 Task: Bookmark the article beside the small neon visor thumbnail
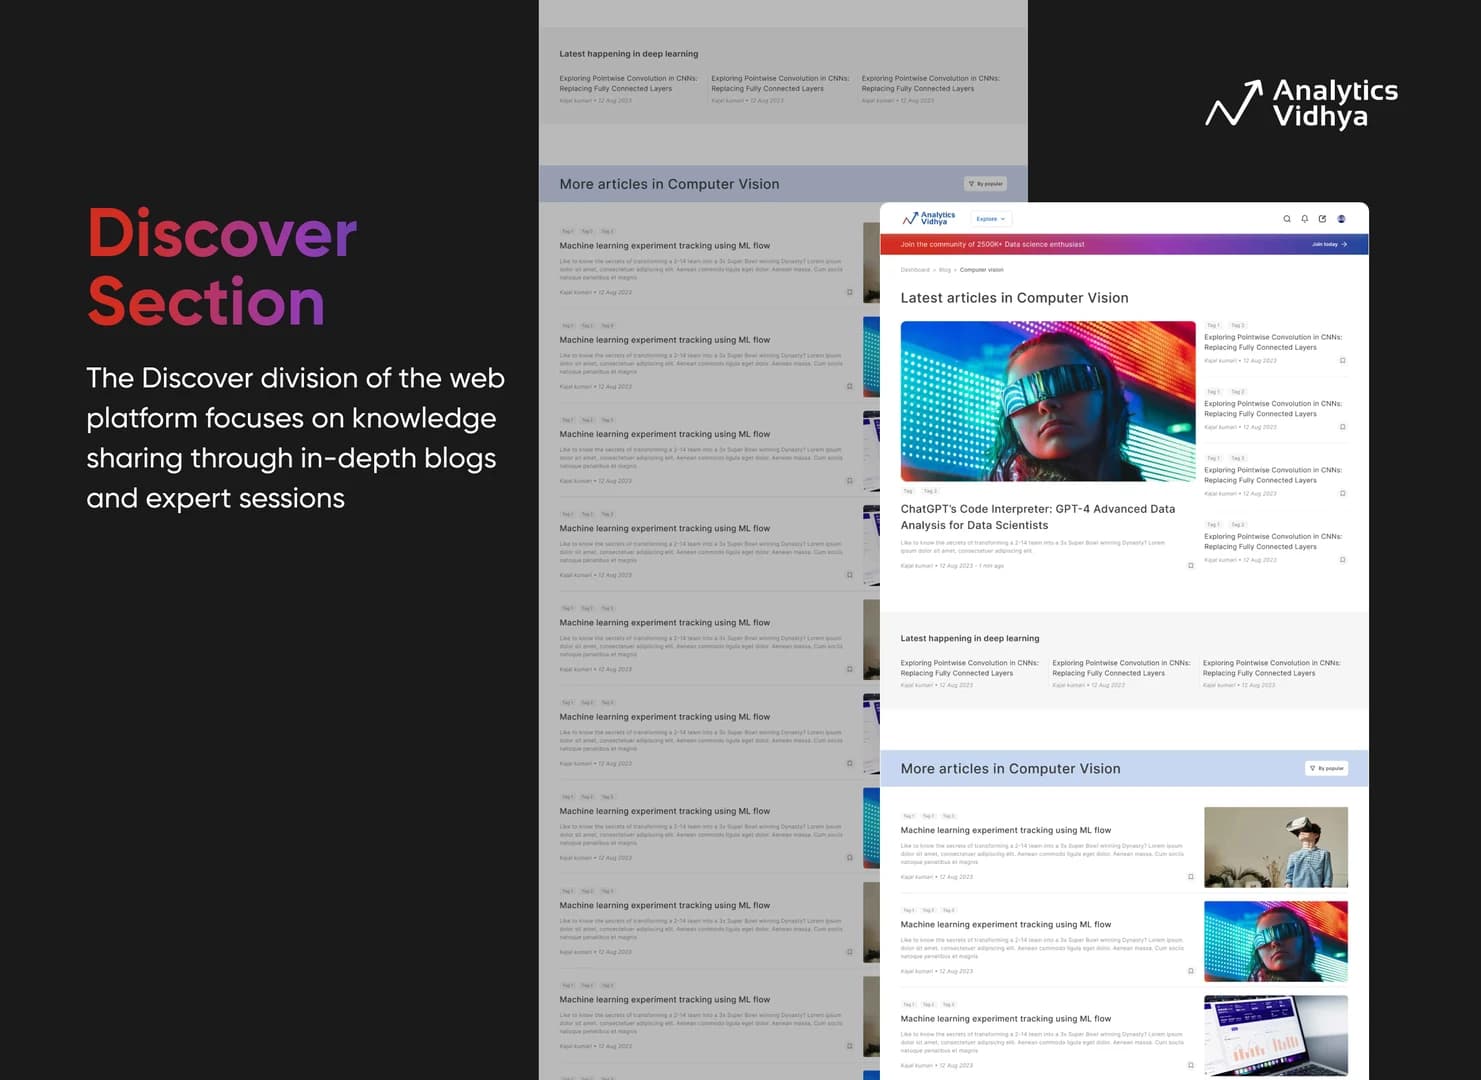tap(1190, 971)
